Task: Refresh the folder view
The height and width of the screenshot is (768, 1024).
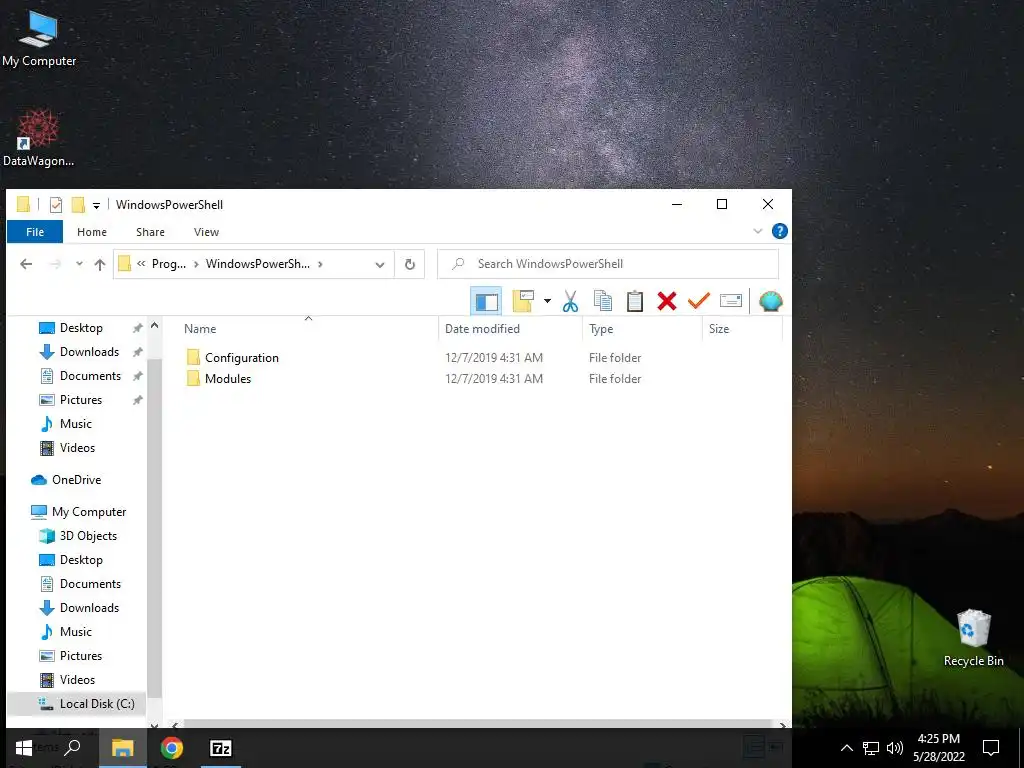Action: click(409, 264)
